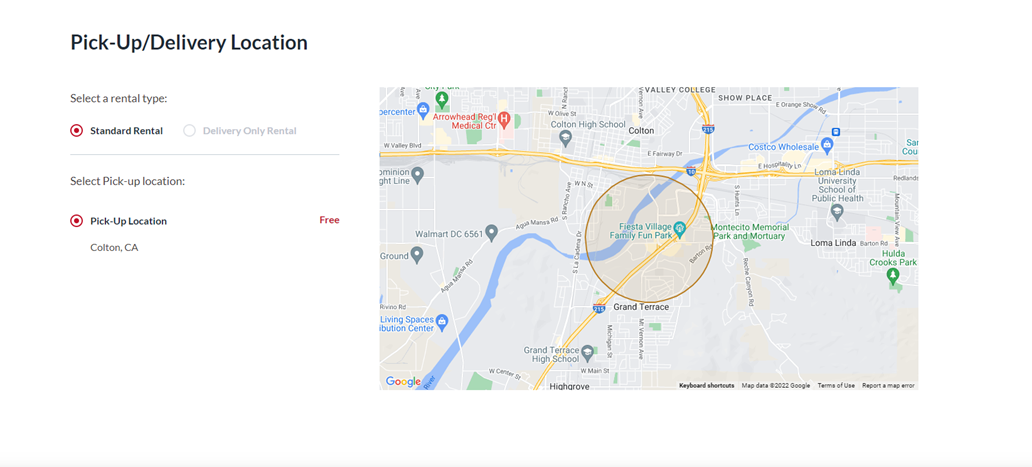Choose the Delivery Only Rental option
This screenshot has height=467, width=1032.
[189, 131]
